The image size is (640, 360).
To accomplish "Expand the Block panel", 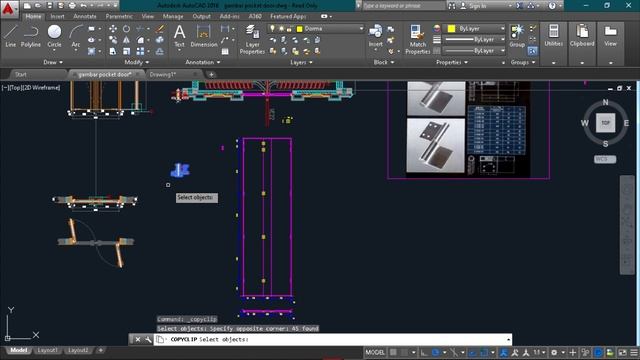I will tap(384, 62).
